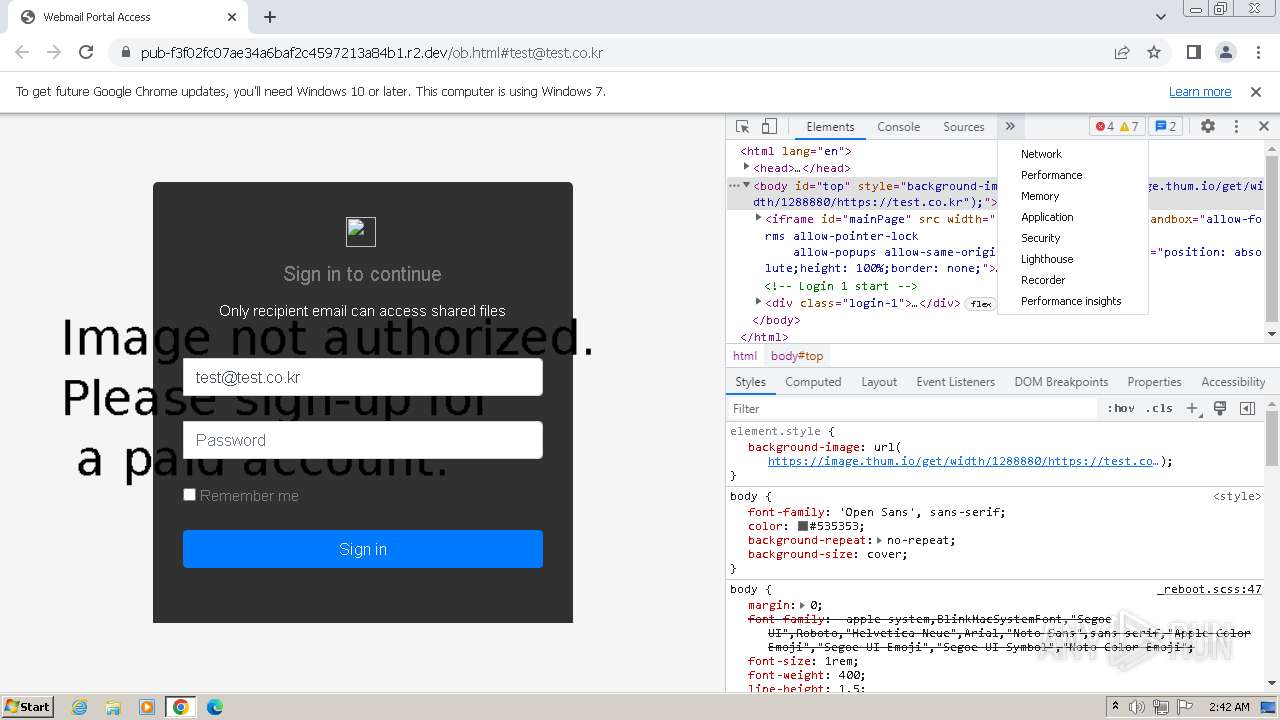The width and height of the screenshot is (1280, 720).
Task: Open a new browser tab
Action: [270, 17]
